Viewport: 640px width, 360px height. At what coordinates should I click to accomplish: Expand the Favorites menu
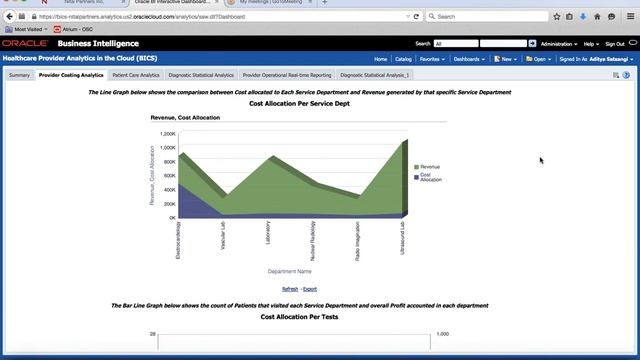pos(432,59)
